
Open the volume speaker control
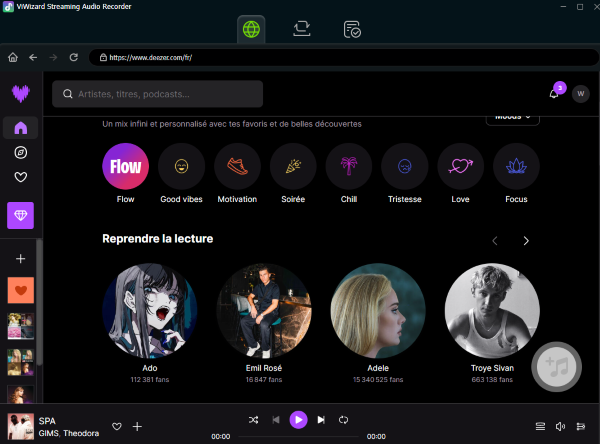(x=560, y=426)
